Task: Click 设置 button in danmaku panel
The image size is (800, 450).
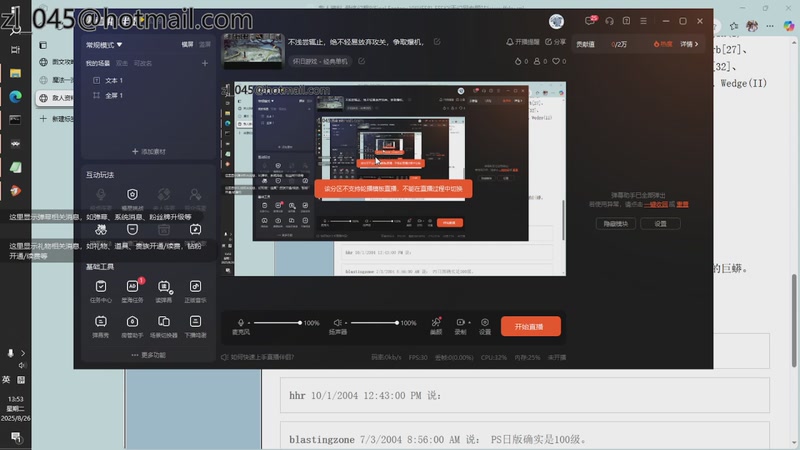Action: (x=660, y=223)
